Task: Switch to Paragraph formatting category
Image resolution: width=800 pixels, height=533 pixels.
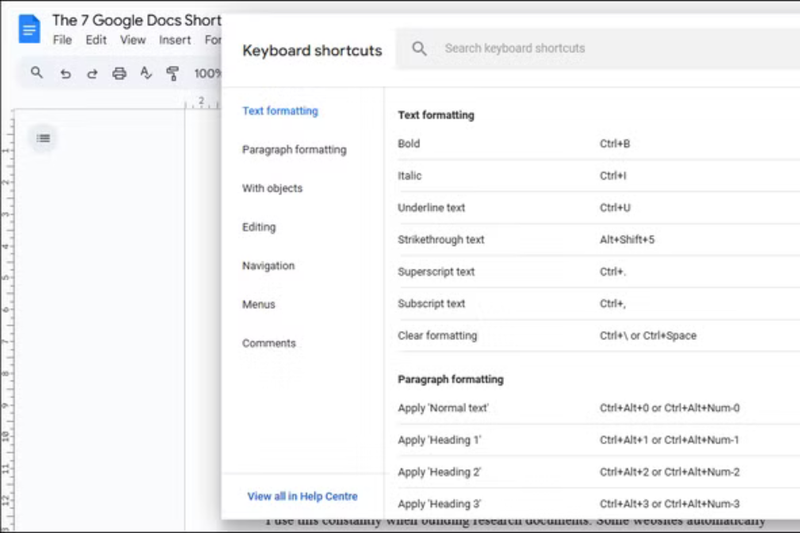Action: pos(294,150)
